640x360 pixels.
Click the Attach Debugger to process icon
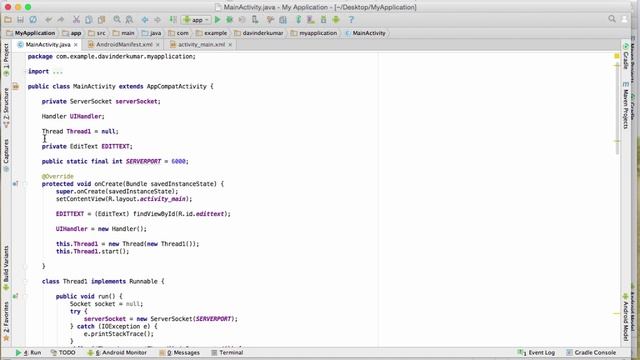point(255,20)
